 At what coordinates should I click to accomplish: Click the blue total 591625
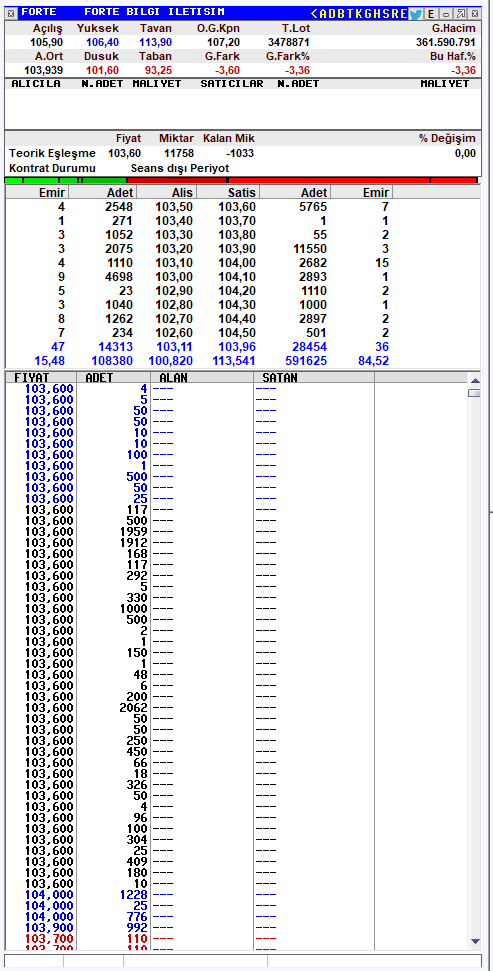(307, 360)
